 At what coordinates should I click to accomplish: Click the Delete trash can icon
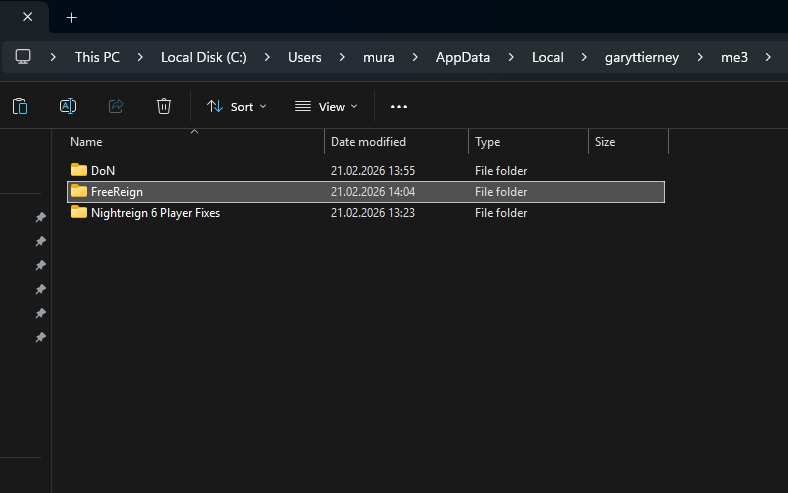point(164,106)
